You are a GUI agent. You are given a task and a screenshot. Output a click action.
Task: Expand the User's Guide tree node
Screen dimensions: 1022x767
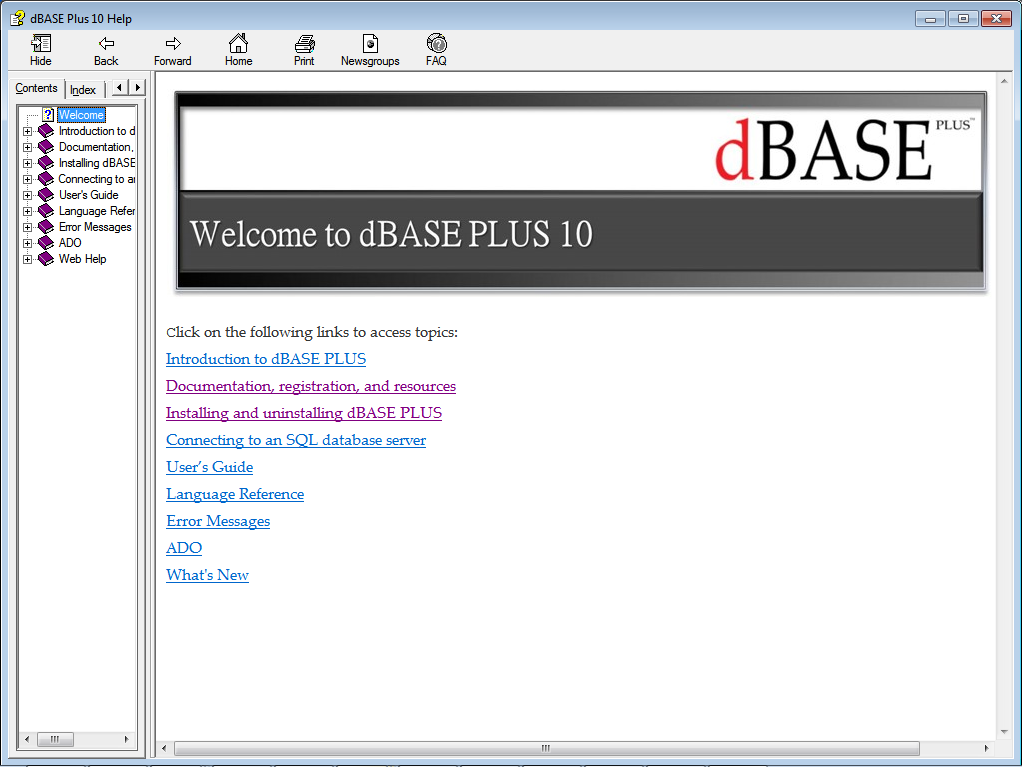[x=27, y=195]
